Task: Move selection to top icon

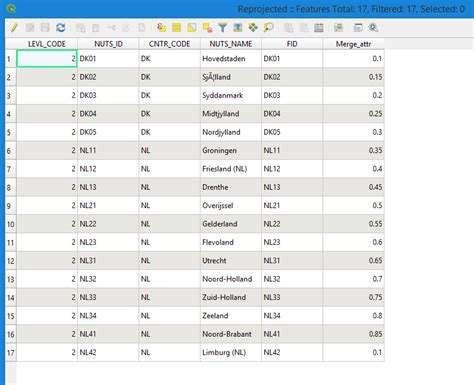Action: pos(238,28)
